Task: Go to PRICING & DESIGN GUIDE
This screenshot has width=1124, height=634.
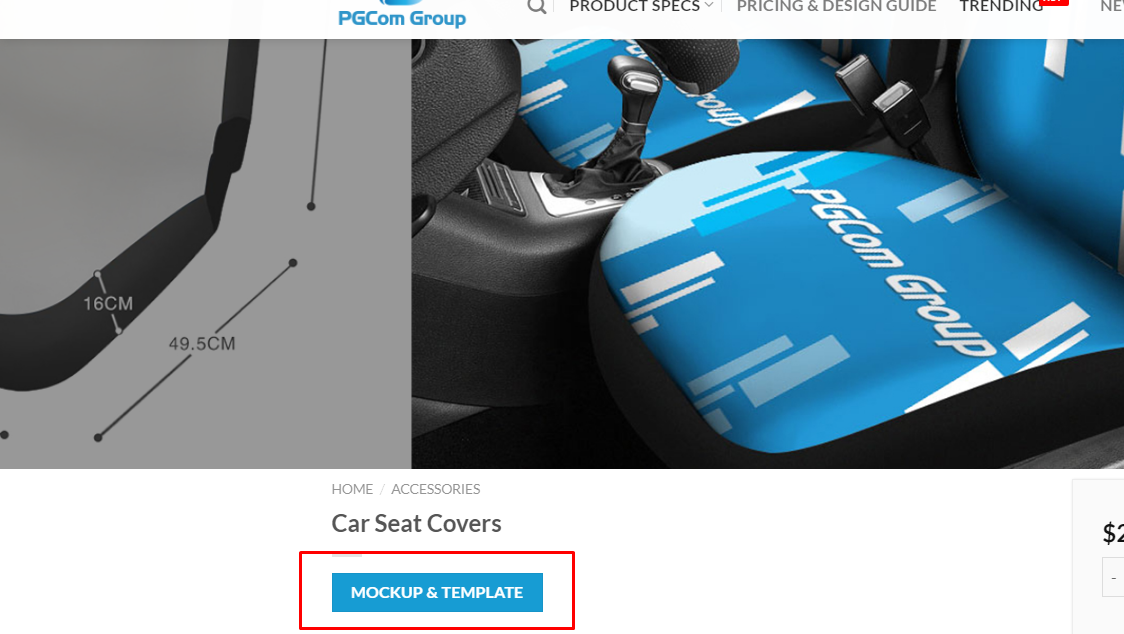Action: click(836, 6)
